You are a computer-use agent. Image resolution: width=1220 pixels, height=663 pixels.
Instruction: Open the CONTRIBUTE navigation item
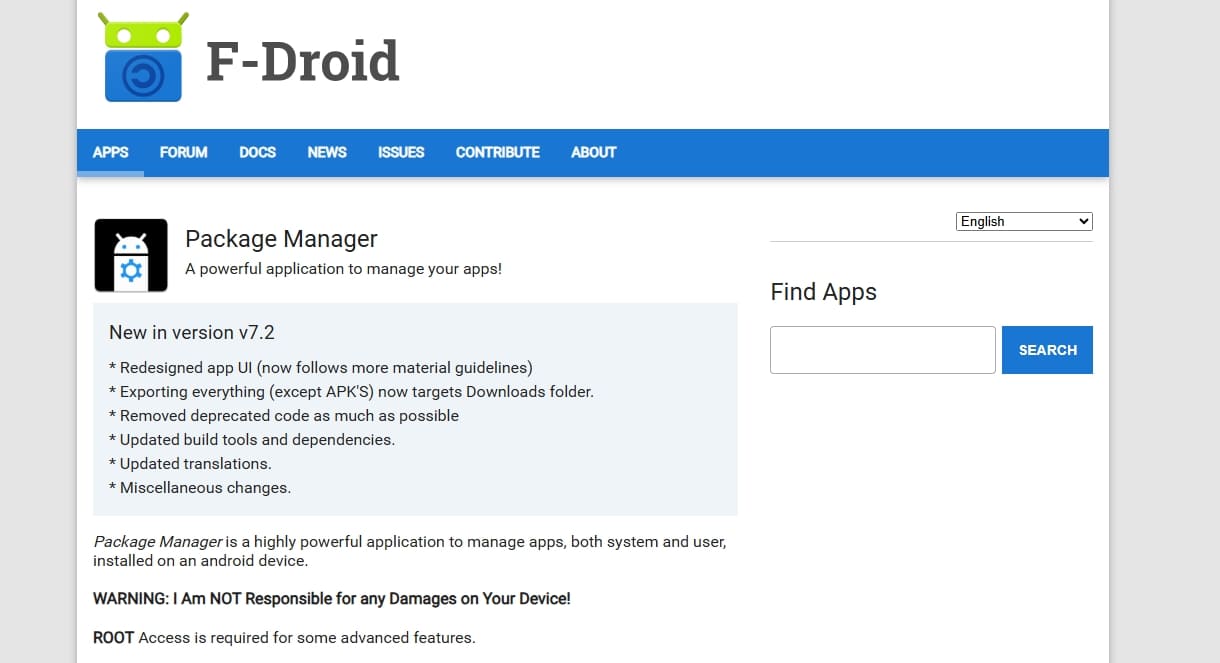coord(498,152)
